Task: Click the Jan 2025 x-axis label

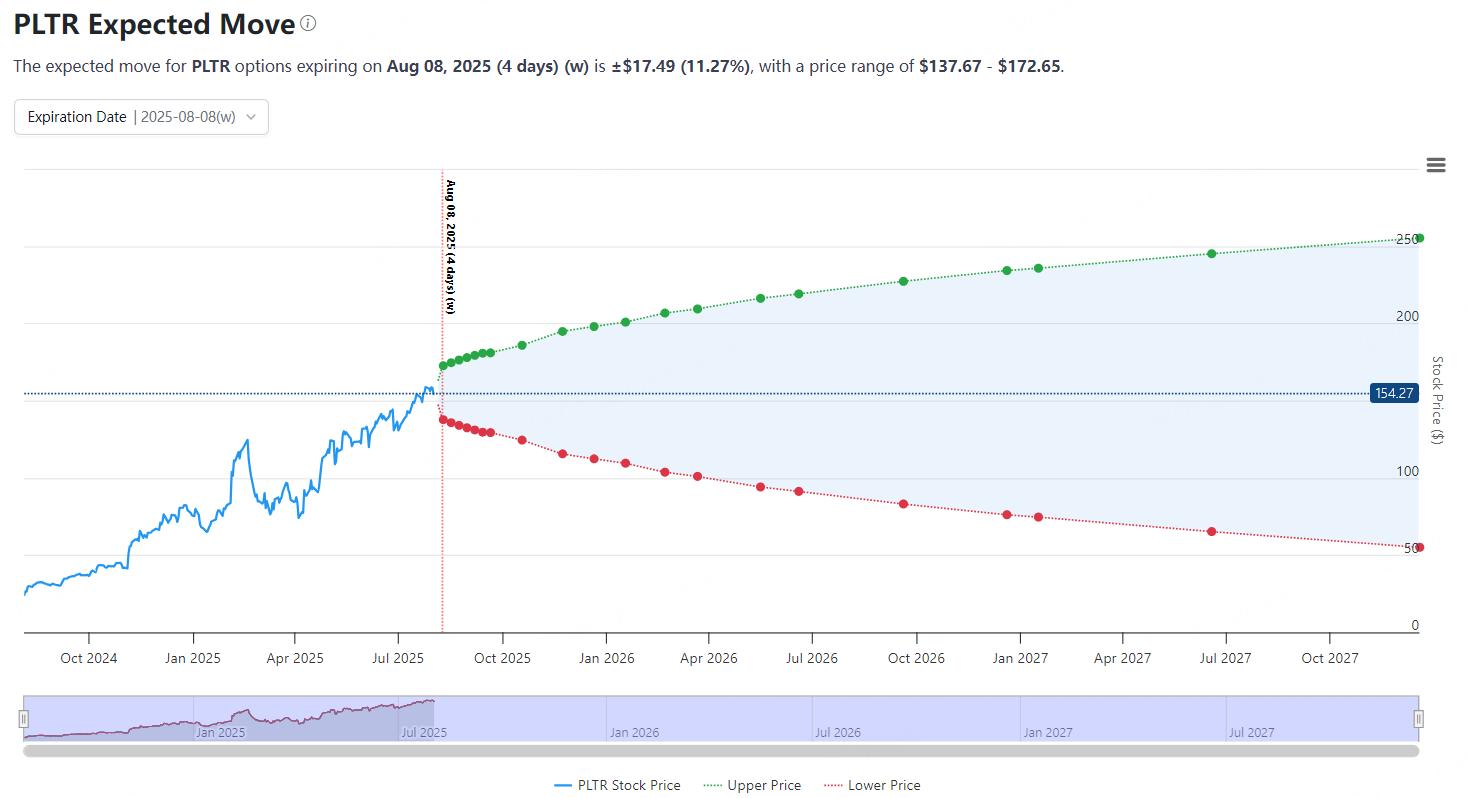Action: [x=192, y=658]
